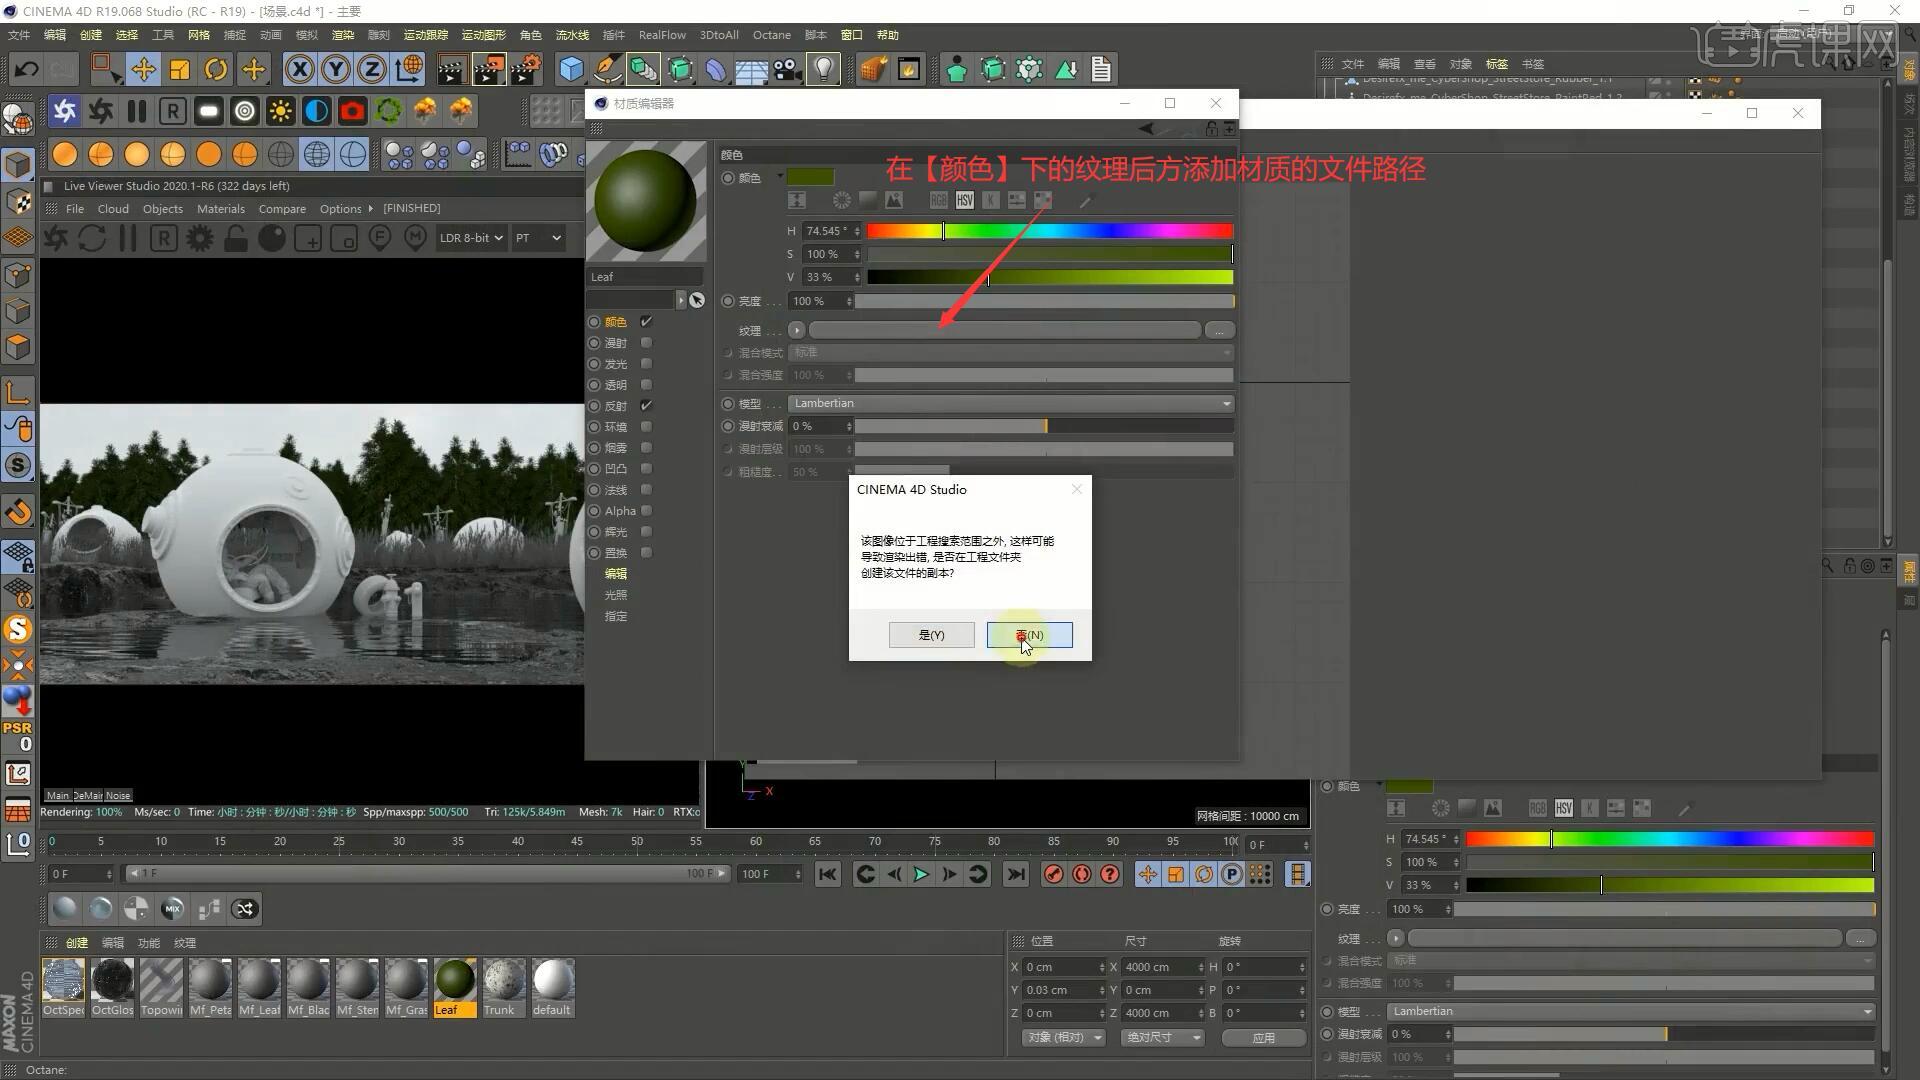
Task: Click 是(Y) button in dialog
Action: coord(931,635)
